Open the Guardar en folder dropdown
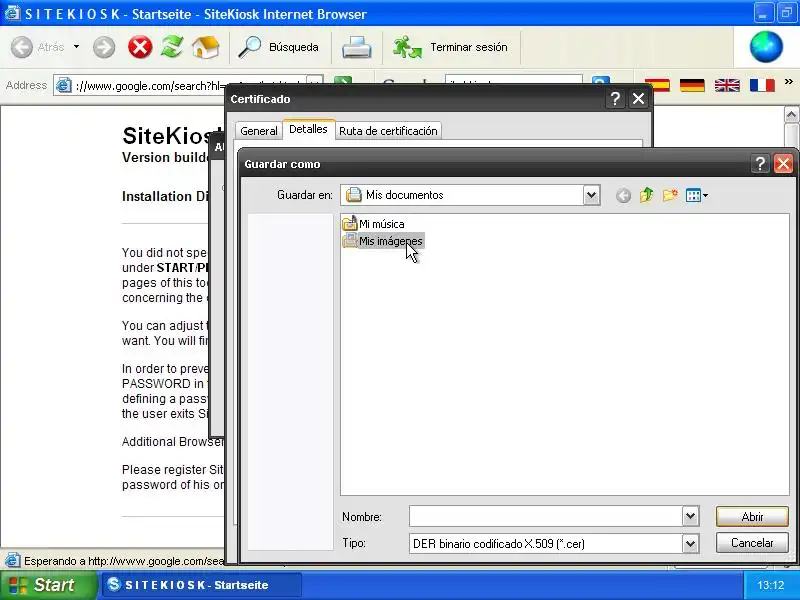Viewport: 800px width, 600px height. tap(591, 195)
